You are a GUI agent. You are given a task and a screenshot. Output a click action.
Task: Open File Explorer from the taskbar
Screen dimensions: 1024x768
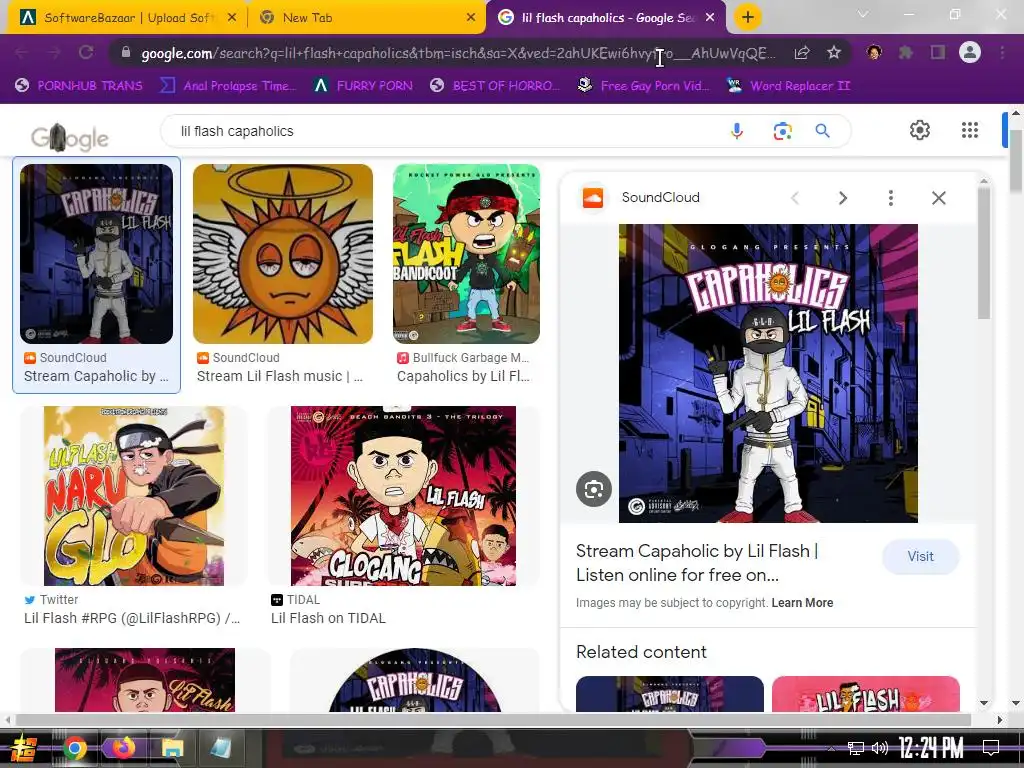[x=172, y=748]
